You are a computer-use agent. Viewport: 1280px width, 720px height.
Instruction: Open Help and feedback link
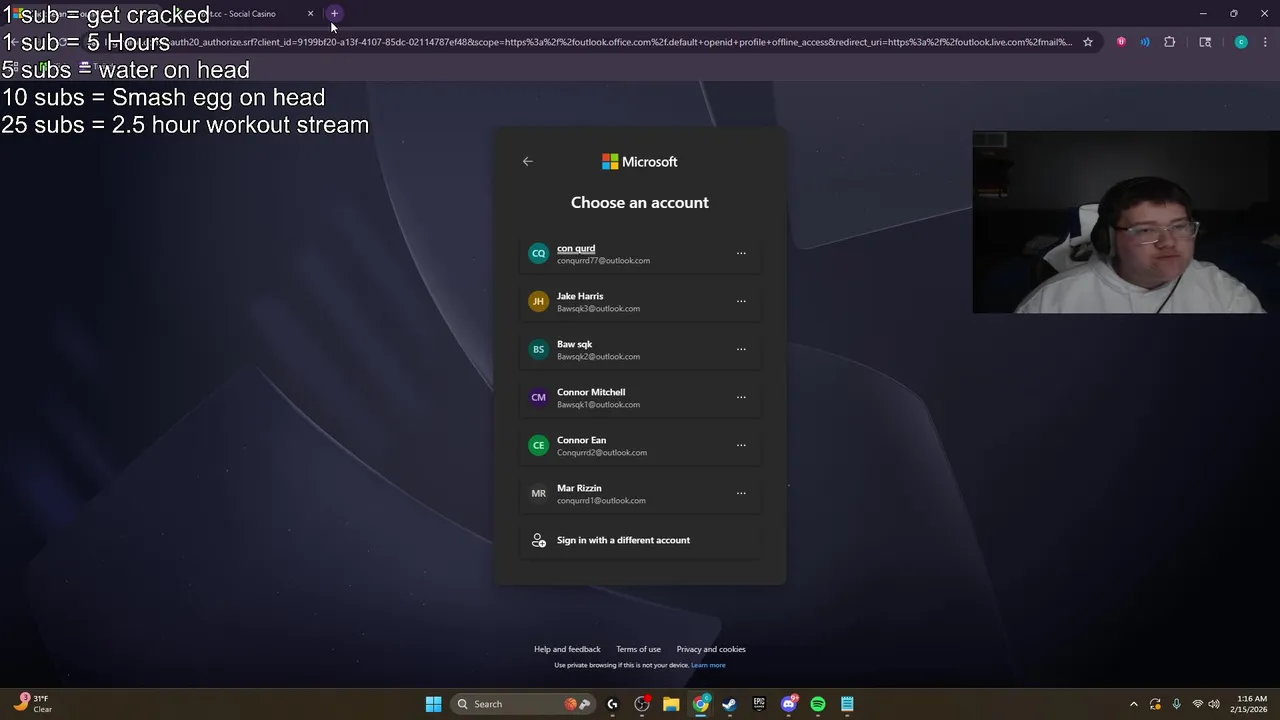(x=567, y=649)
